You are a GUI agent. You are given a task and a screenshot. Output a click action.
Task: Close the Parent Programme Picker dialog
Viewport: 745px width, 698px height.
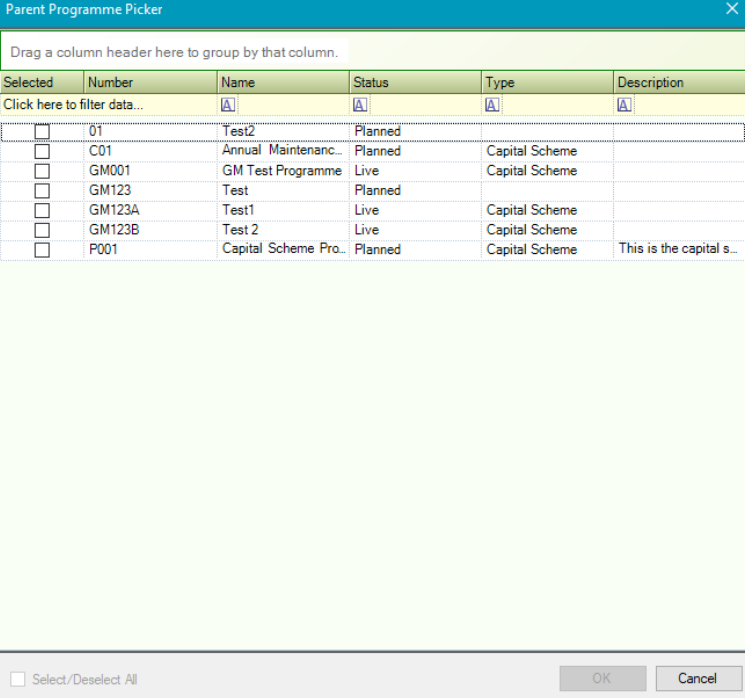coord(731,9)
